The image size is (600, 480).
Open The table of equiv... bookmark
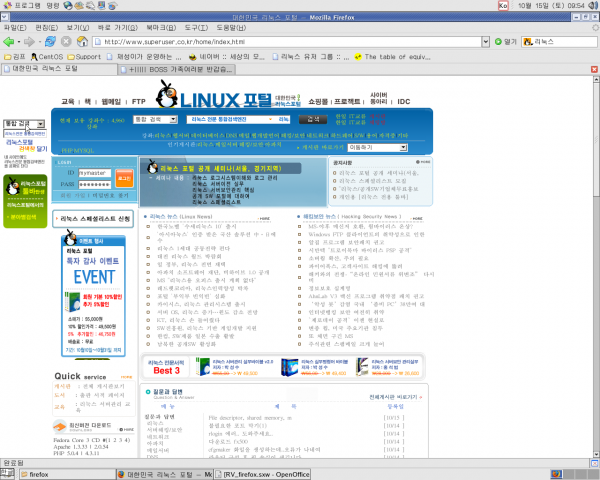pyautogui.click(x=393, y=57)
